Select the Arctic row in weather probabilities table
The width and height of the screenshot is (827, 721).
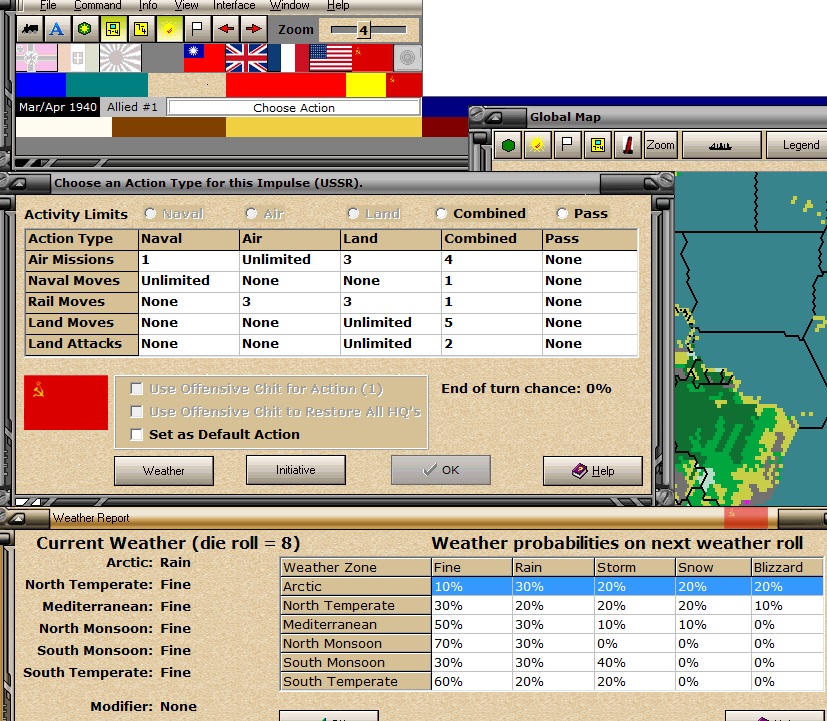(x=551, y=587)
